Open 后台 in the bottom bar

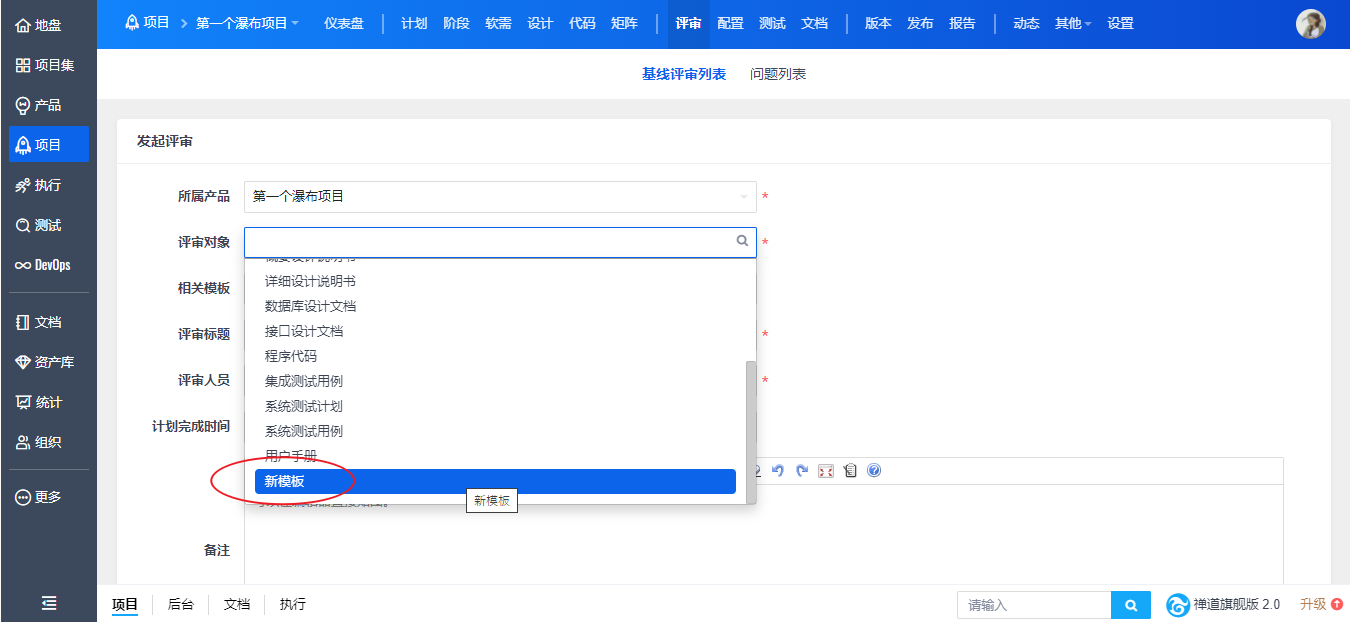click(180, 604)
